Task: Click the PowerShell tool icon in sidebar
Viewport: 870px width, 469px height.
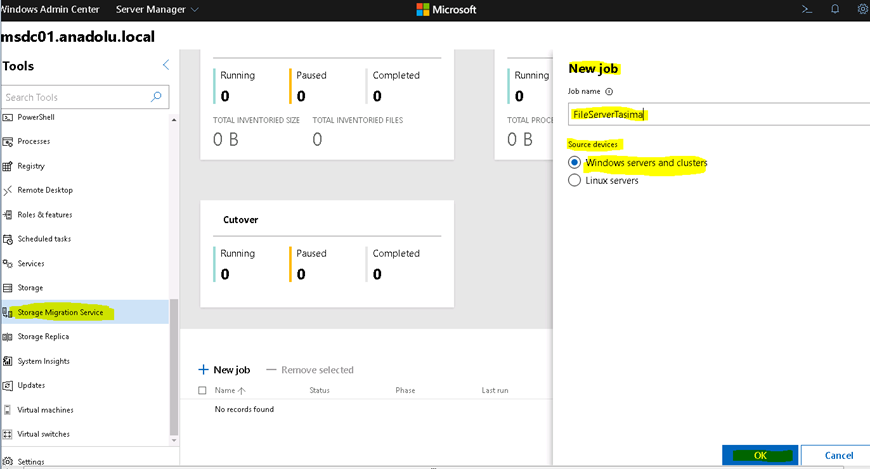Action: (8, 117)
